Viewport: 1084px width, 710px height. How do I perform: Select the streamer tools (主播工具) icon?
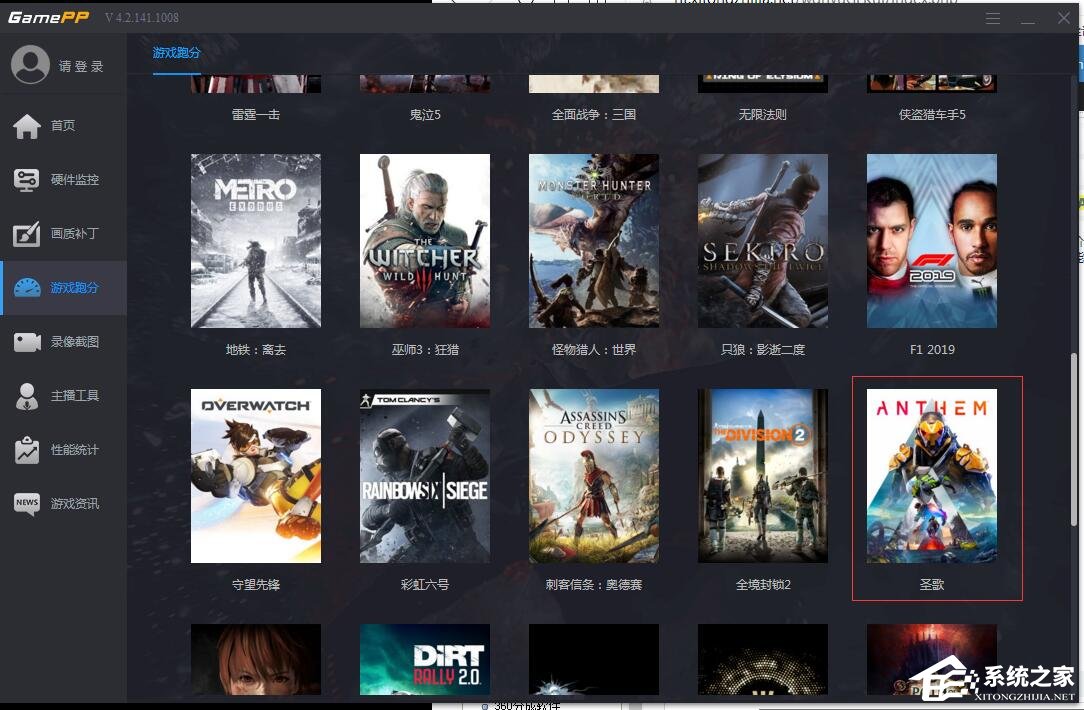point(27,396)
